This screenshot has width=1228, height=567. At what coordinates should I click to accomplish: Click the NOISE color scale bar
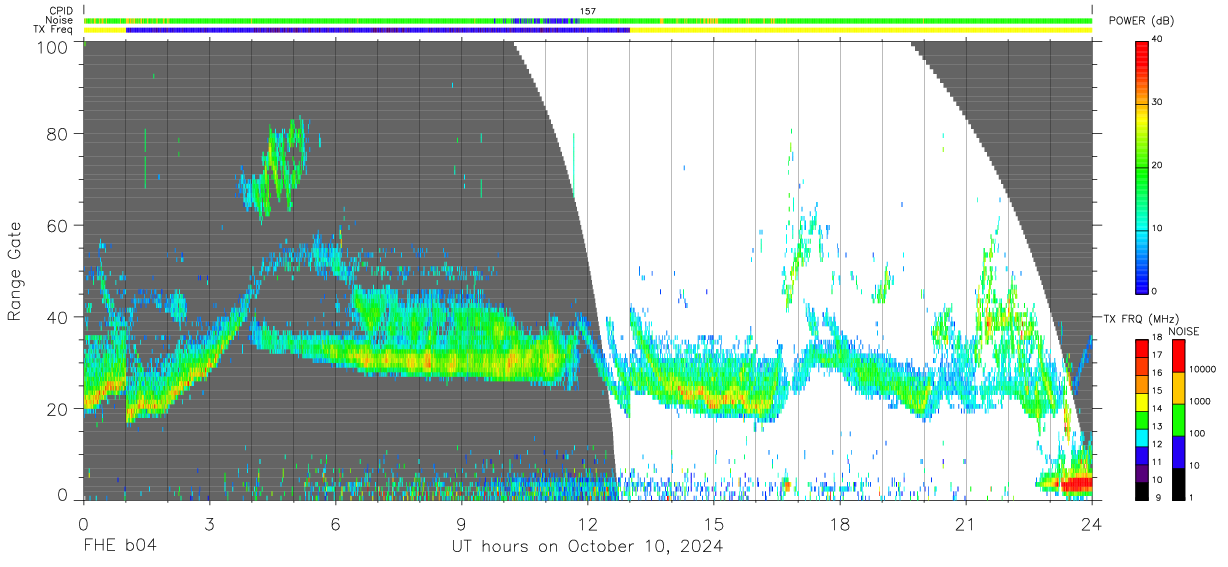click(x=1178, y=420)
